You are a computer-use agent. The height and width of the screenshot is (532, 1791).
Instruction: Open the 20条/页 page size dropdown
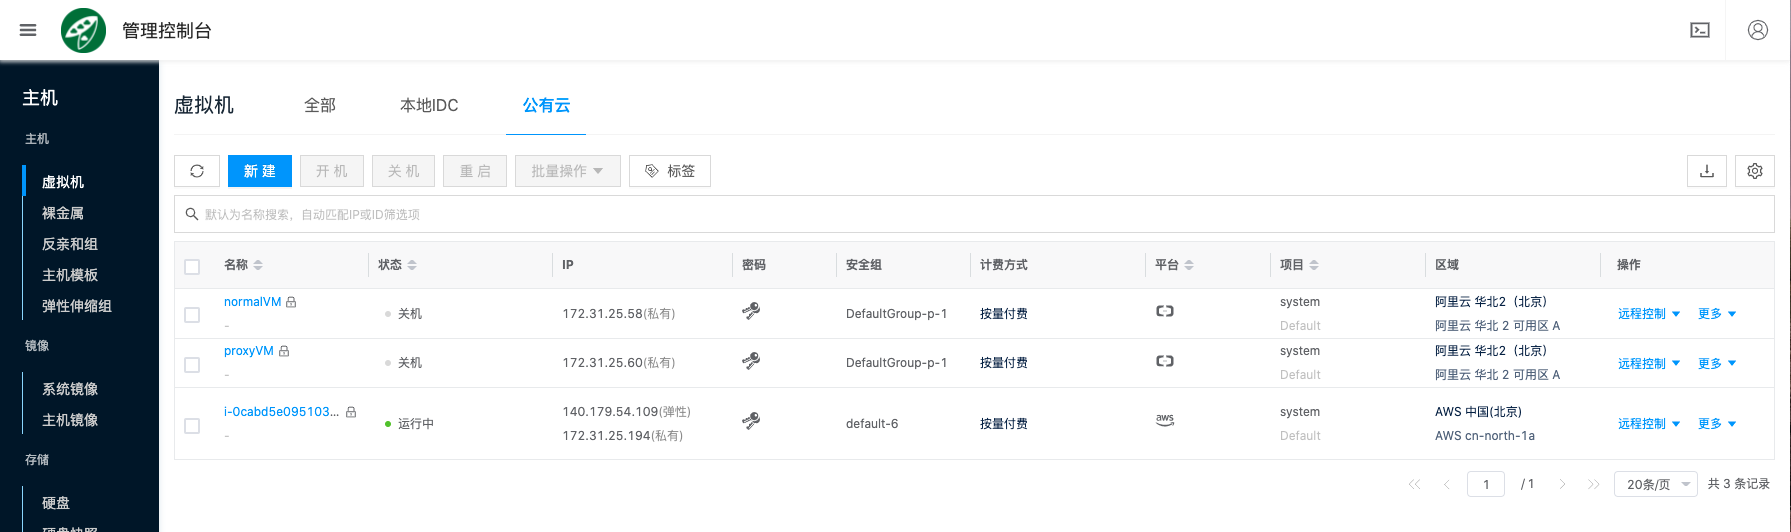(x=1655, y=484)
